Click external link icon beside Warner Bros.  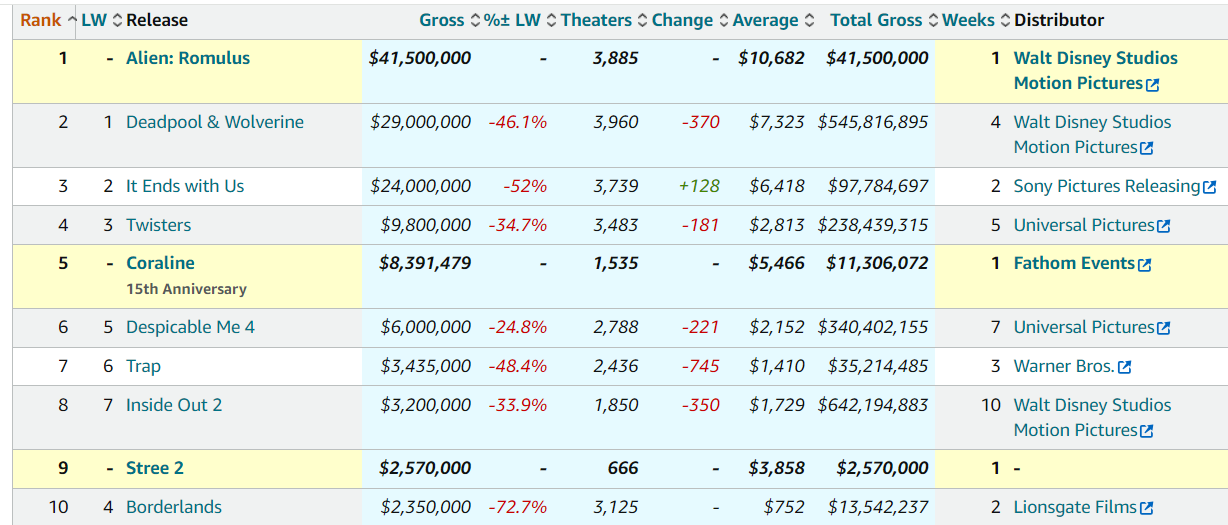pos(1124,368)
